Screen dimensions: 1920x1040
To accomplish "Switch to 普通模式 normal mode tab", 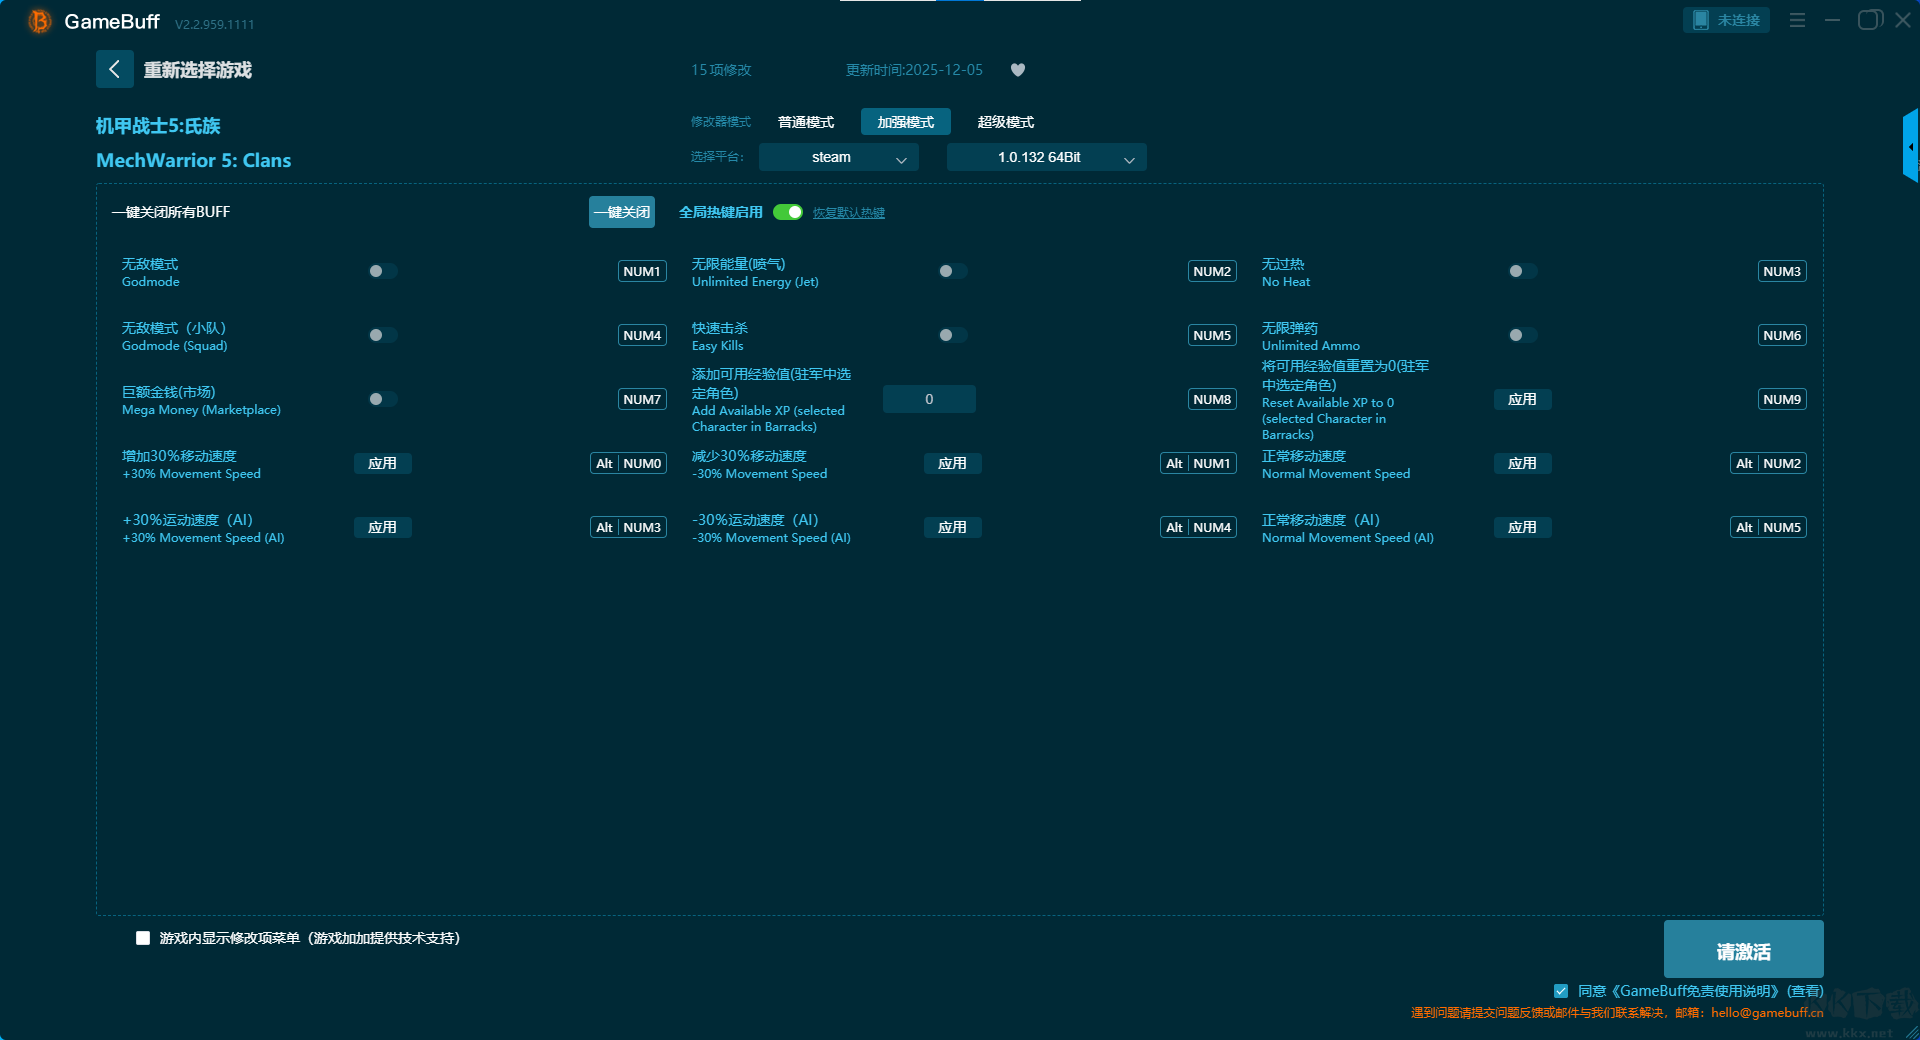I will pyautogui.click(x=806, y=122).
